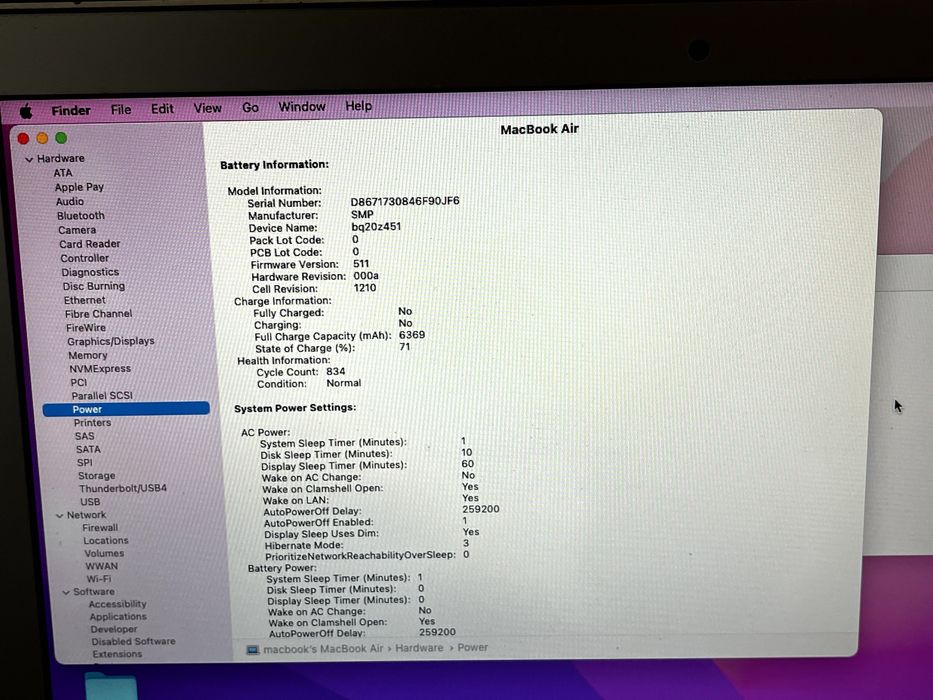Screen dimensions: 933x700
Task: Select Printers in the sidebar
Action: click(92, 423)
